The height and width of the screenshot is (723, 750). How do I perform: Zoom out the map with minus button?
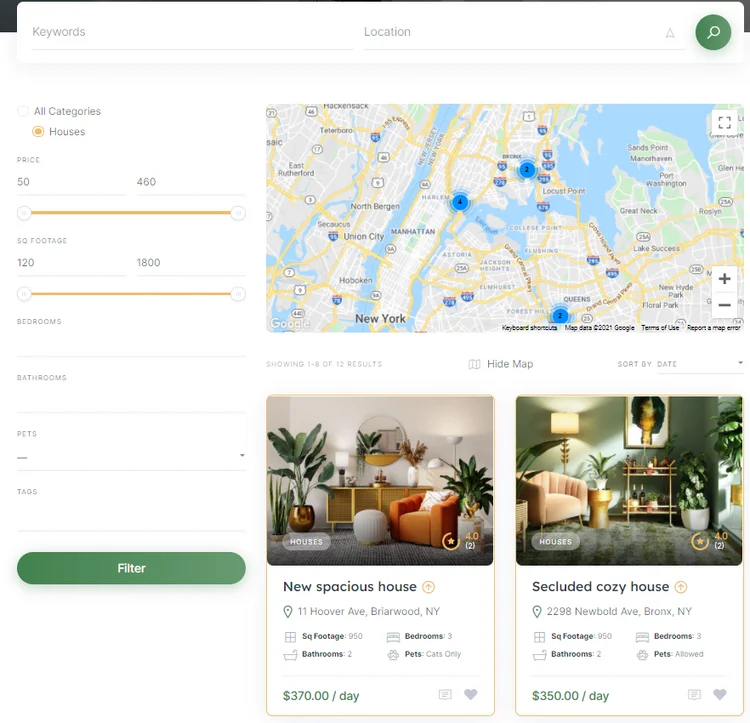[x=724, y=305]
